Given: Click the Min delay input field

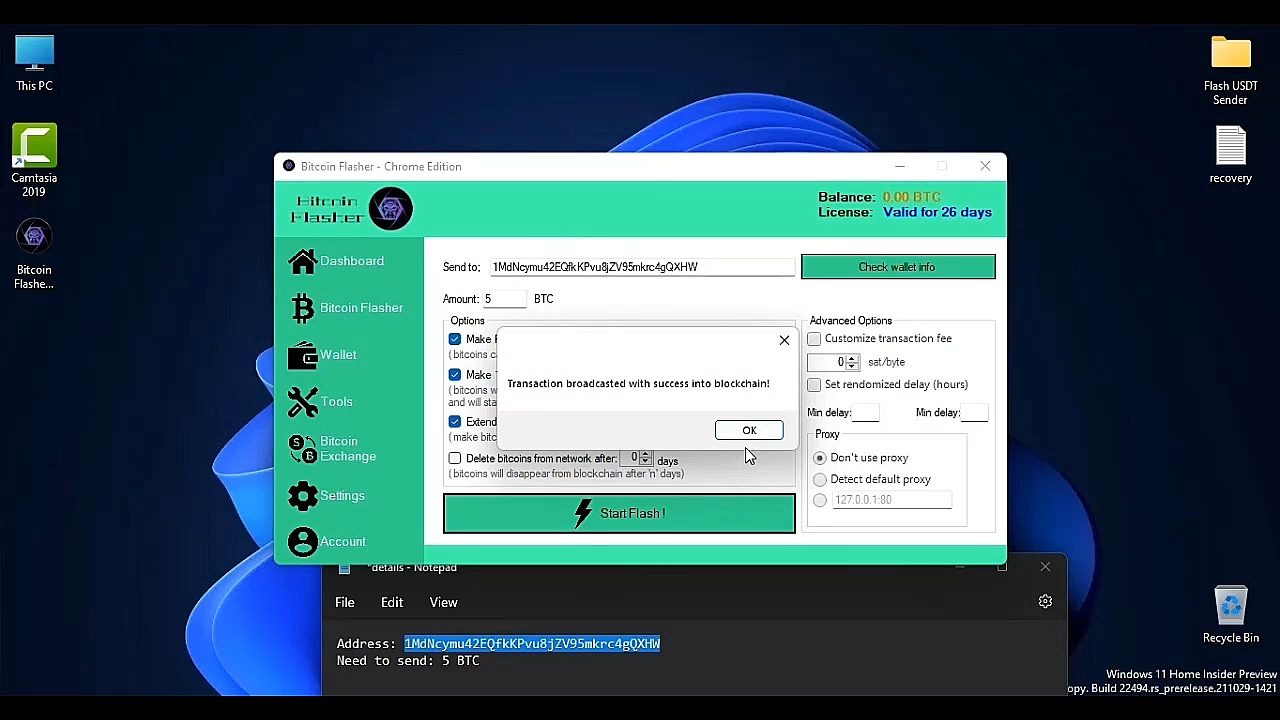Looking at the screenshot, I should [866, 413].
